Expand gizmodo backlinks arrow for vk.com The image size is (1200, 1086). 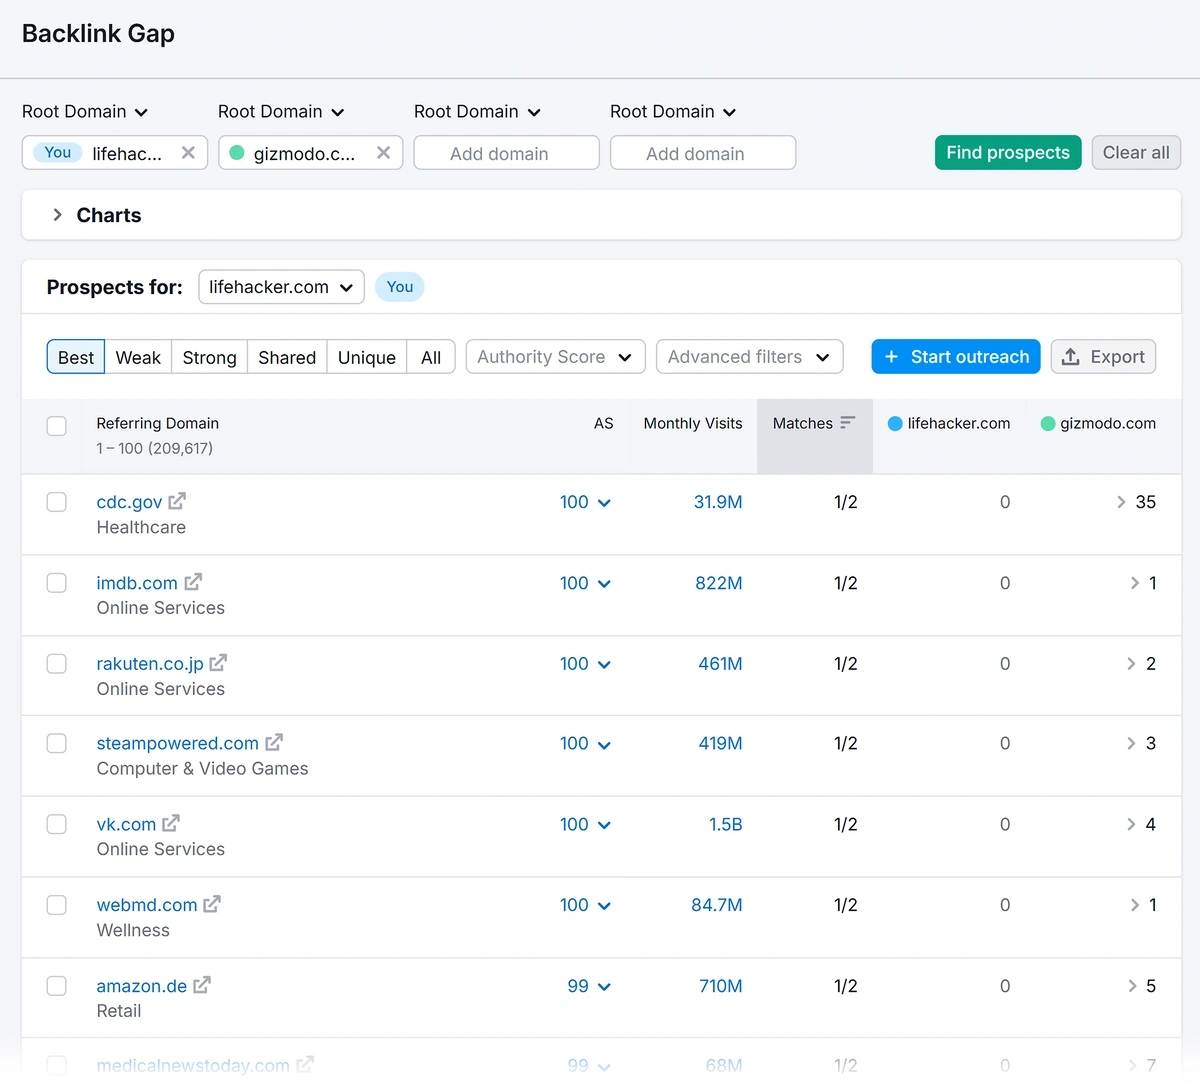point(1131,824)
